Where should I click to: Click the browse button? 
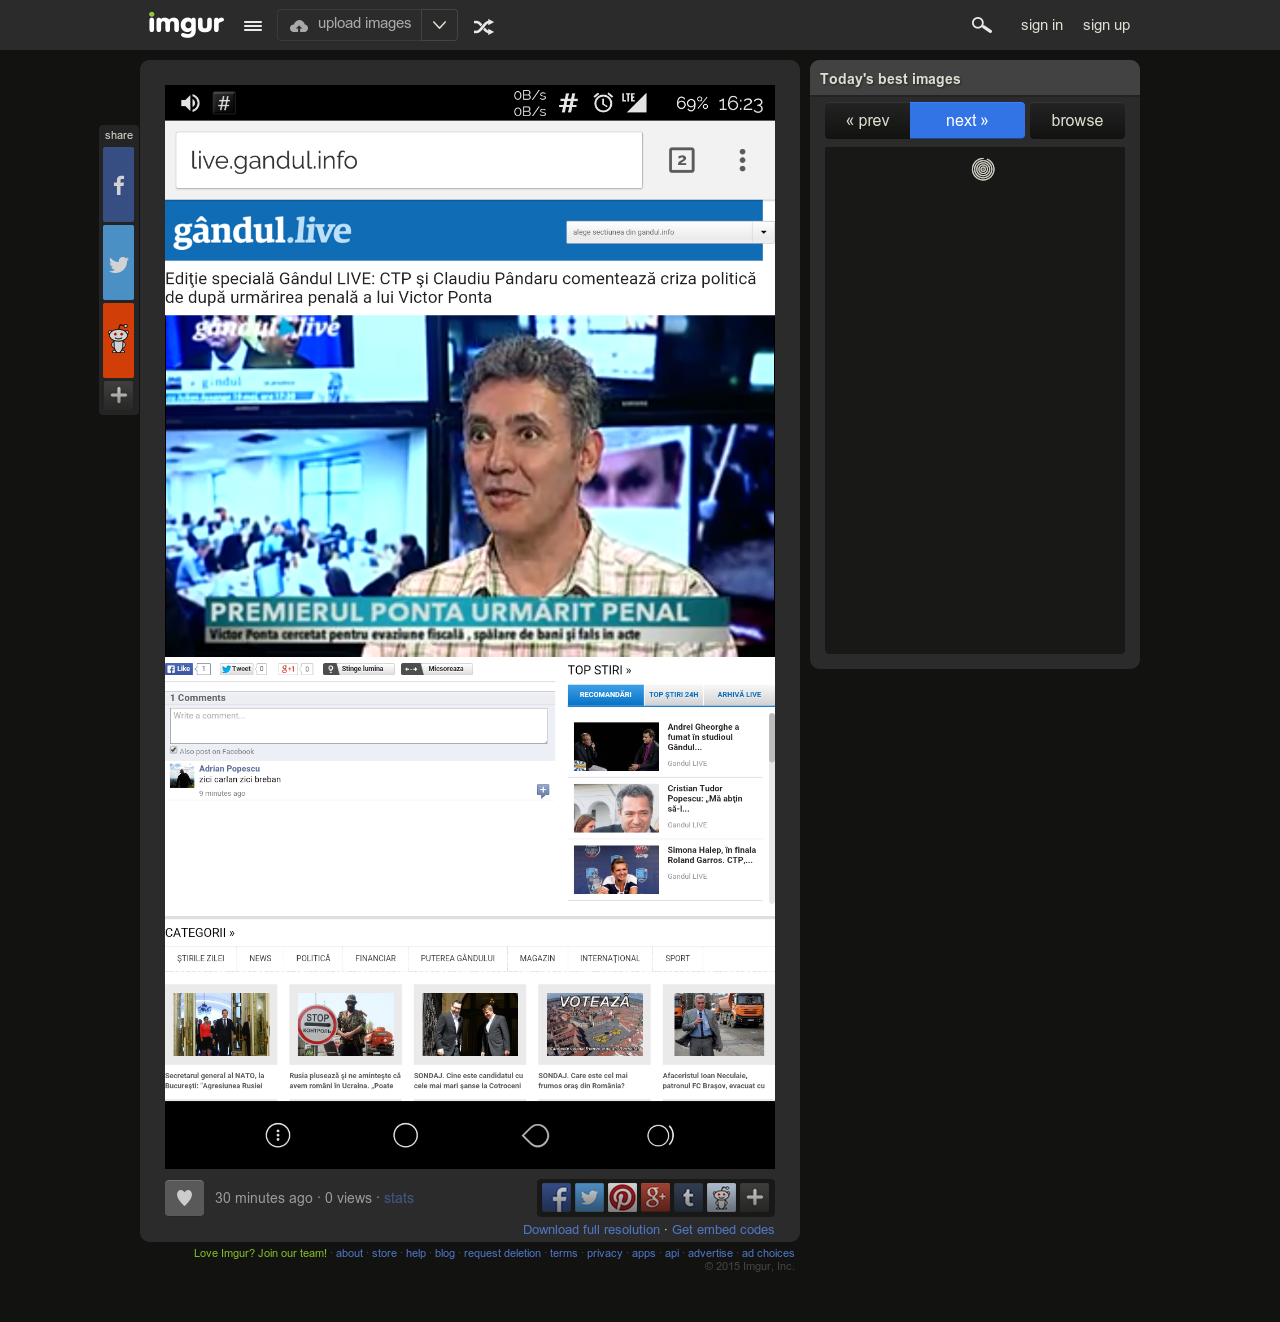(1077, 121)
